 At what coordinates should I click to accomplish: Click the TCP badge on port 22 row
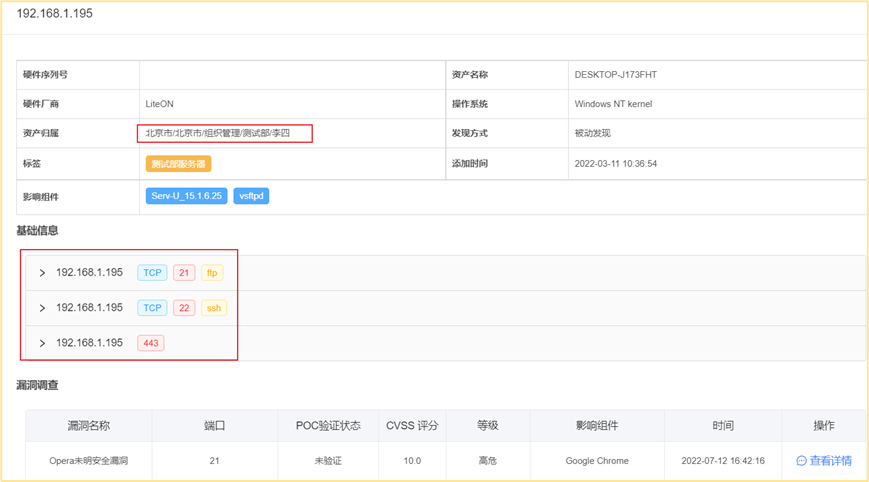coord(152,308)
